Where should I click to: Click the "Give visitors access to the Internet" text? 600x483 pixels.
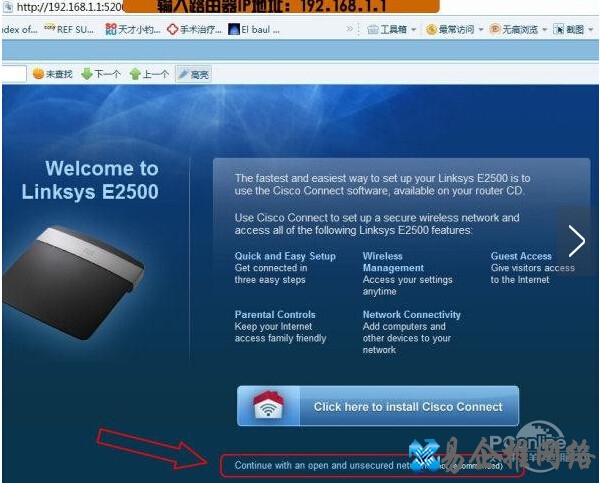[533, 274]
